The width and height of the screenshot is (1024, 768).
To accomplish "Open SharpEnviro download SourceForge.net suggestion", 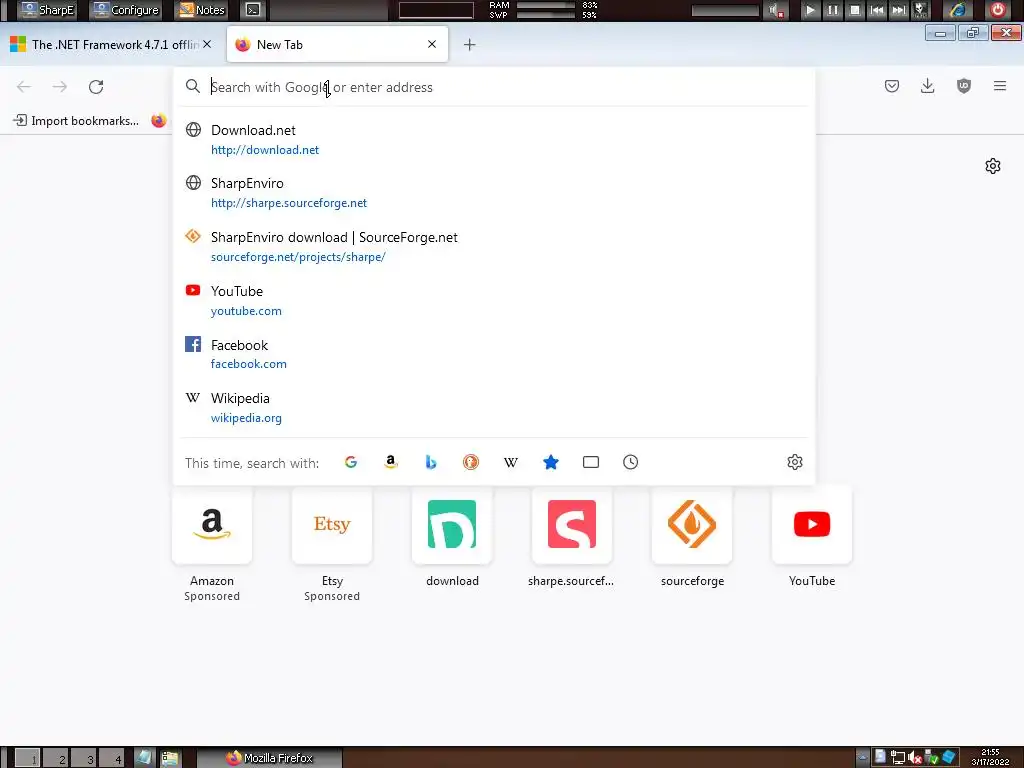I will point(494,246).
